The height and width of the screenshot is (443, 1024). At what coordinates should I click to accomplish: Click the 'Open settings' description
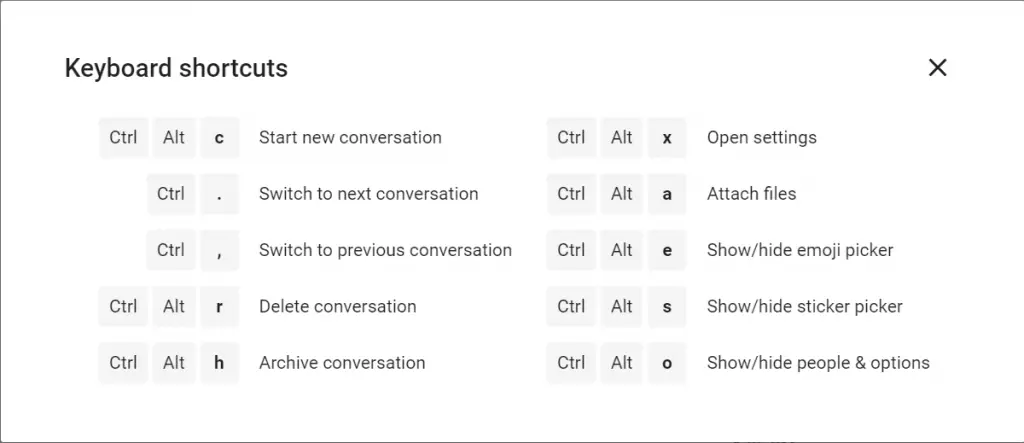tap(761, 138)
